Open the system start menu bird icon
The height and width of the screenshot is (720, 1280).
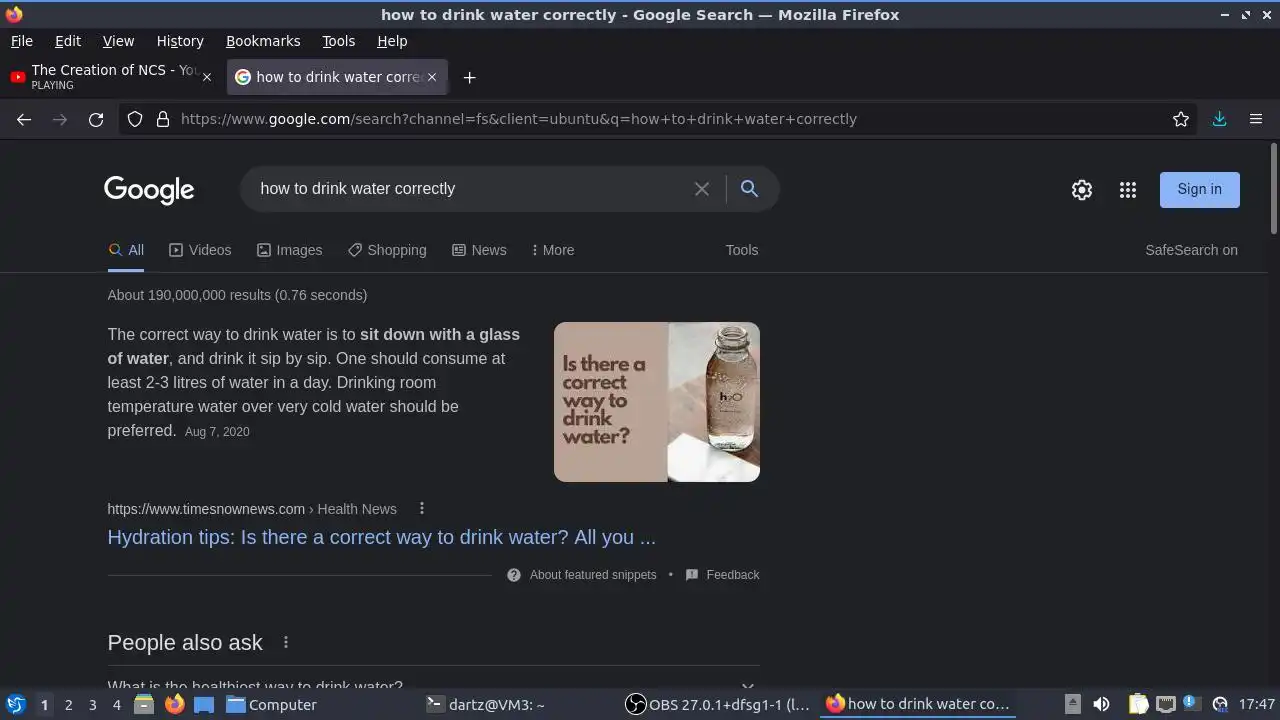(15, 705)
